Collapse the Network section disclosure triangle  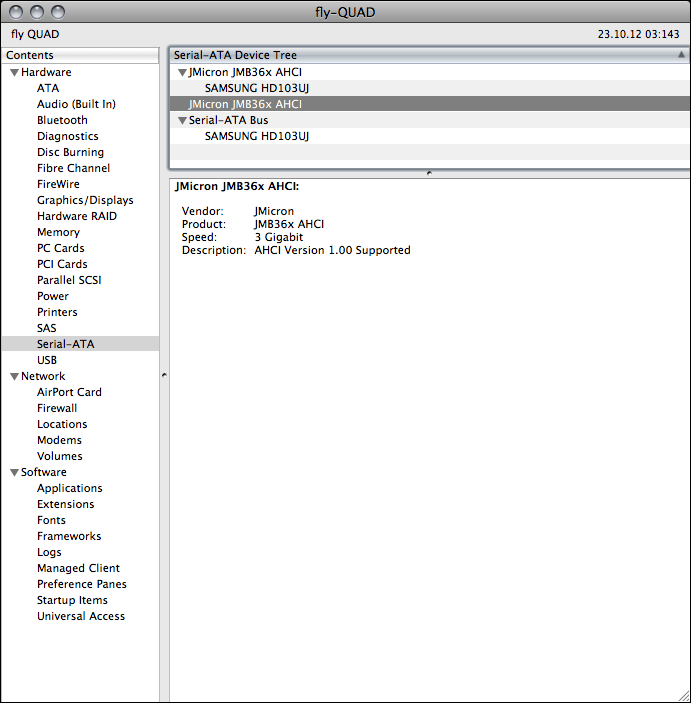coord(14,377)
